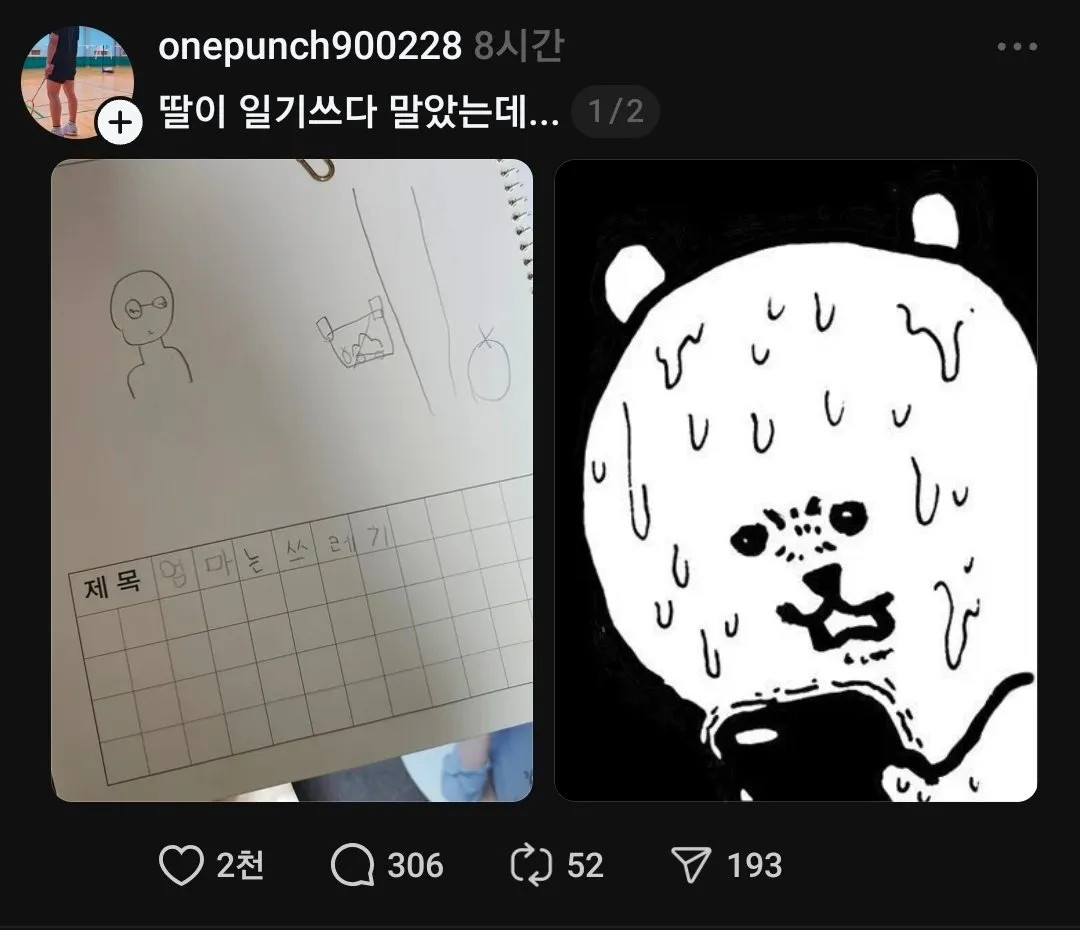View the 2천 likes count
Viewport: 1080px width, 930px height.
(240, 865)
